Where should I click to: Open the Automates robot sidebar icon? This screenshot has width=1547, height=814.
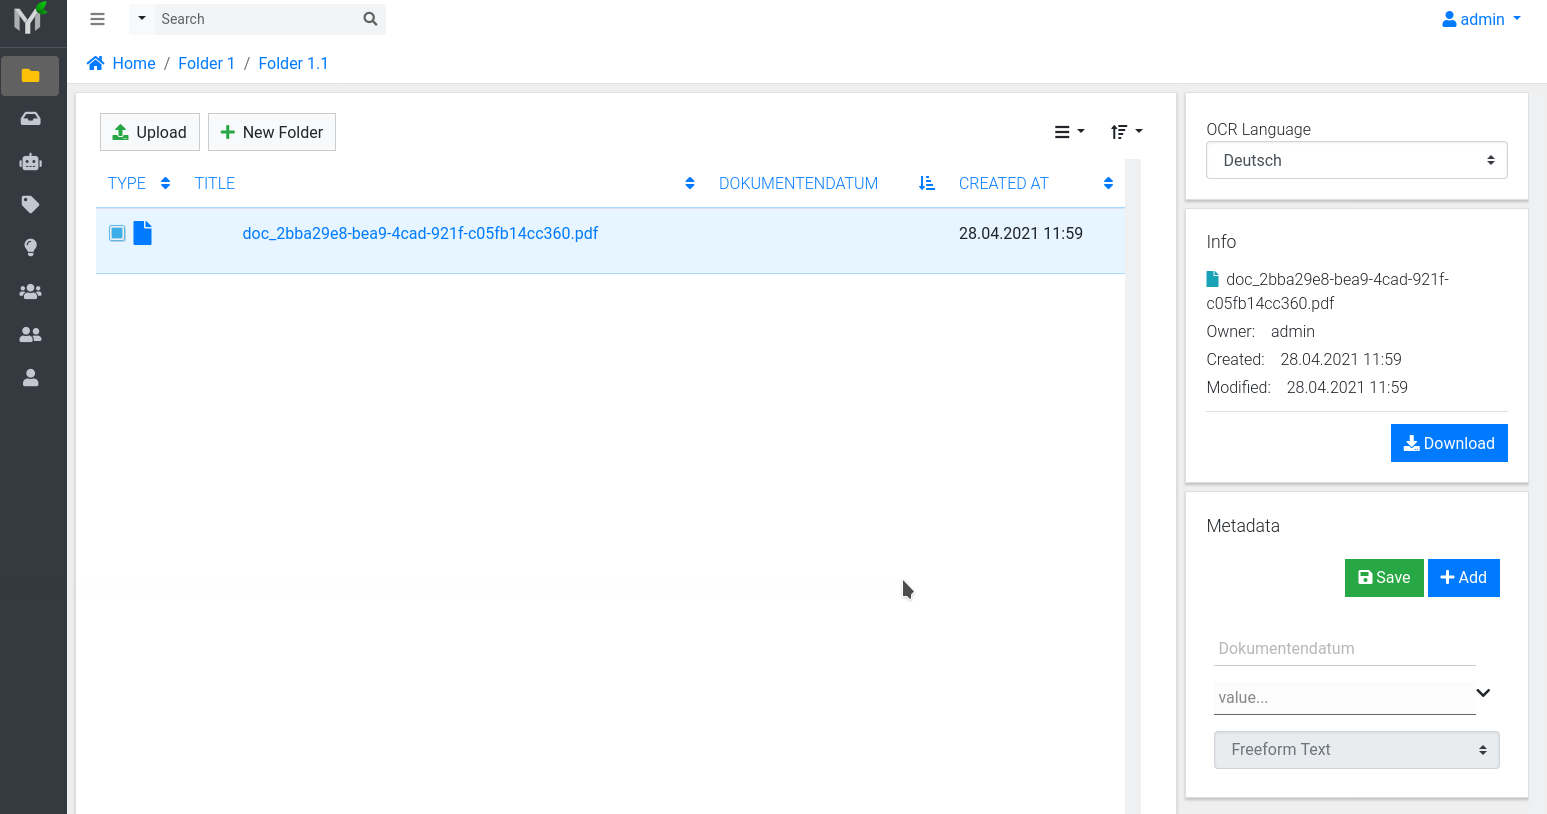(x=30, y=162)
